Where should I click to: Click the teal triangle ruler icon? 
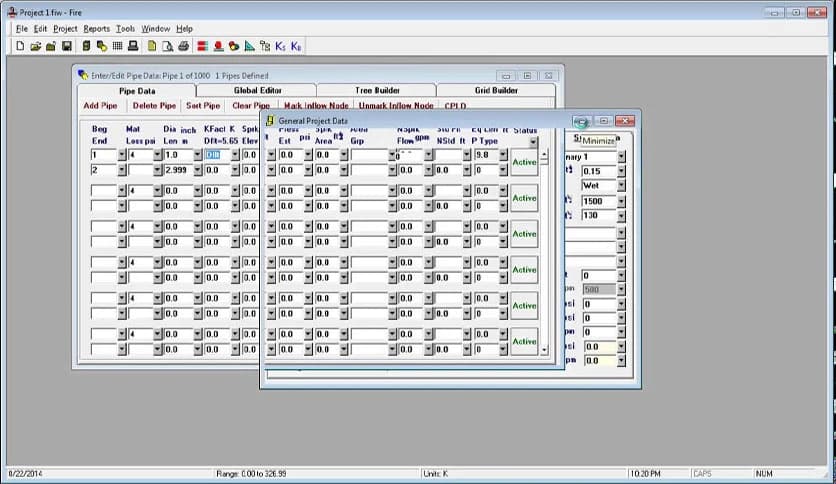tap(250, 46)
